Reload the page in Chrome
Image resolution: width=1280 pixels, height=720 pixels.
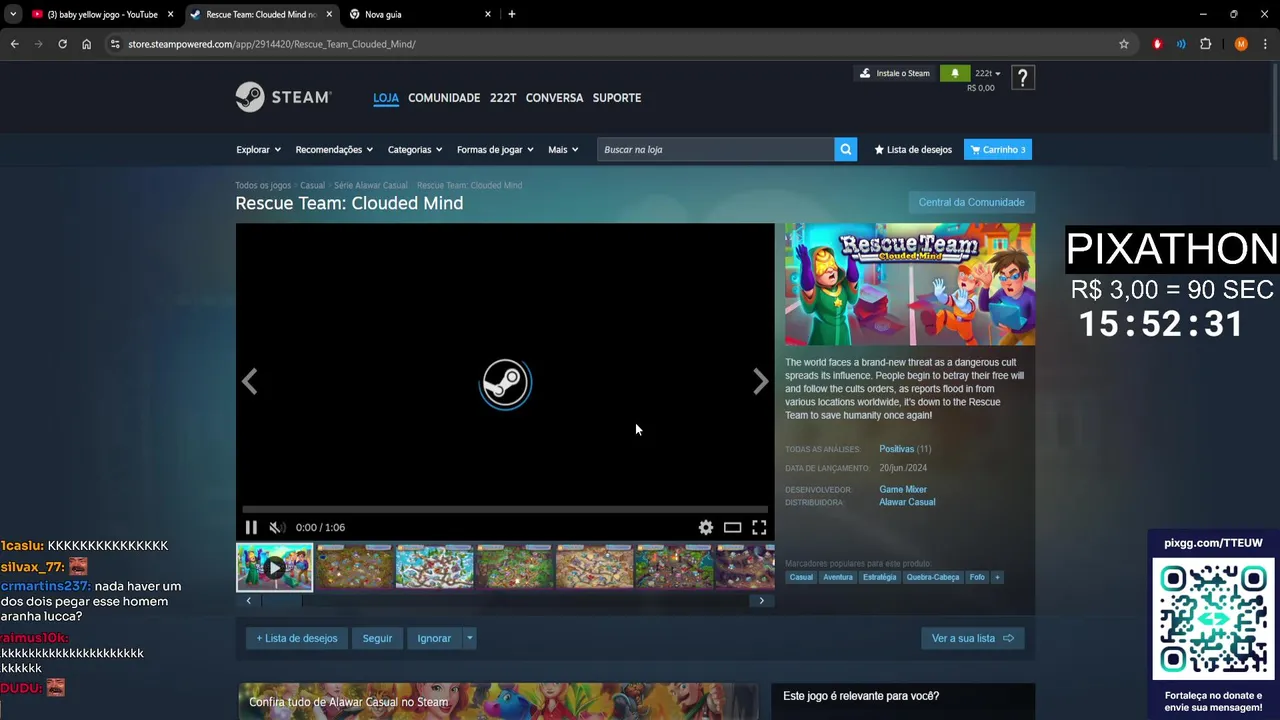tap(62, 44)
